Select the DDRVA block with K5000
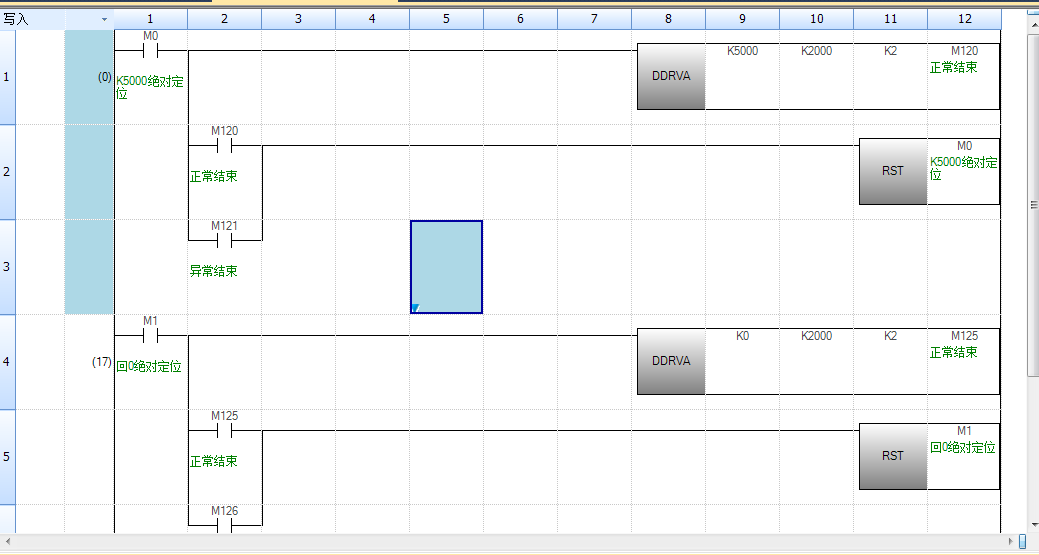This screenshot has width=1039, height=555. tap(671, 76)
